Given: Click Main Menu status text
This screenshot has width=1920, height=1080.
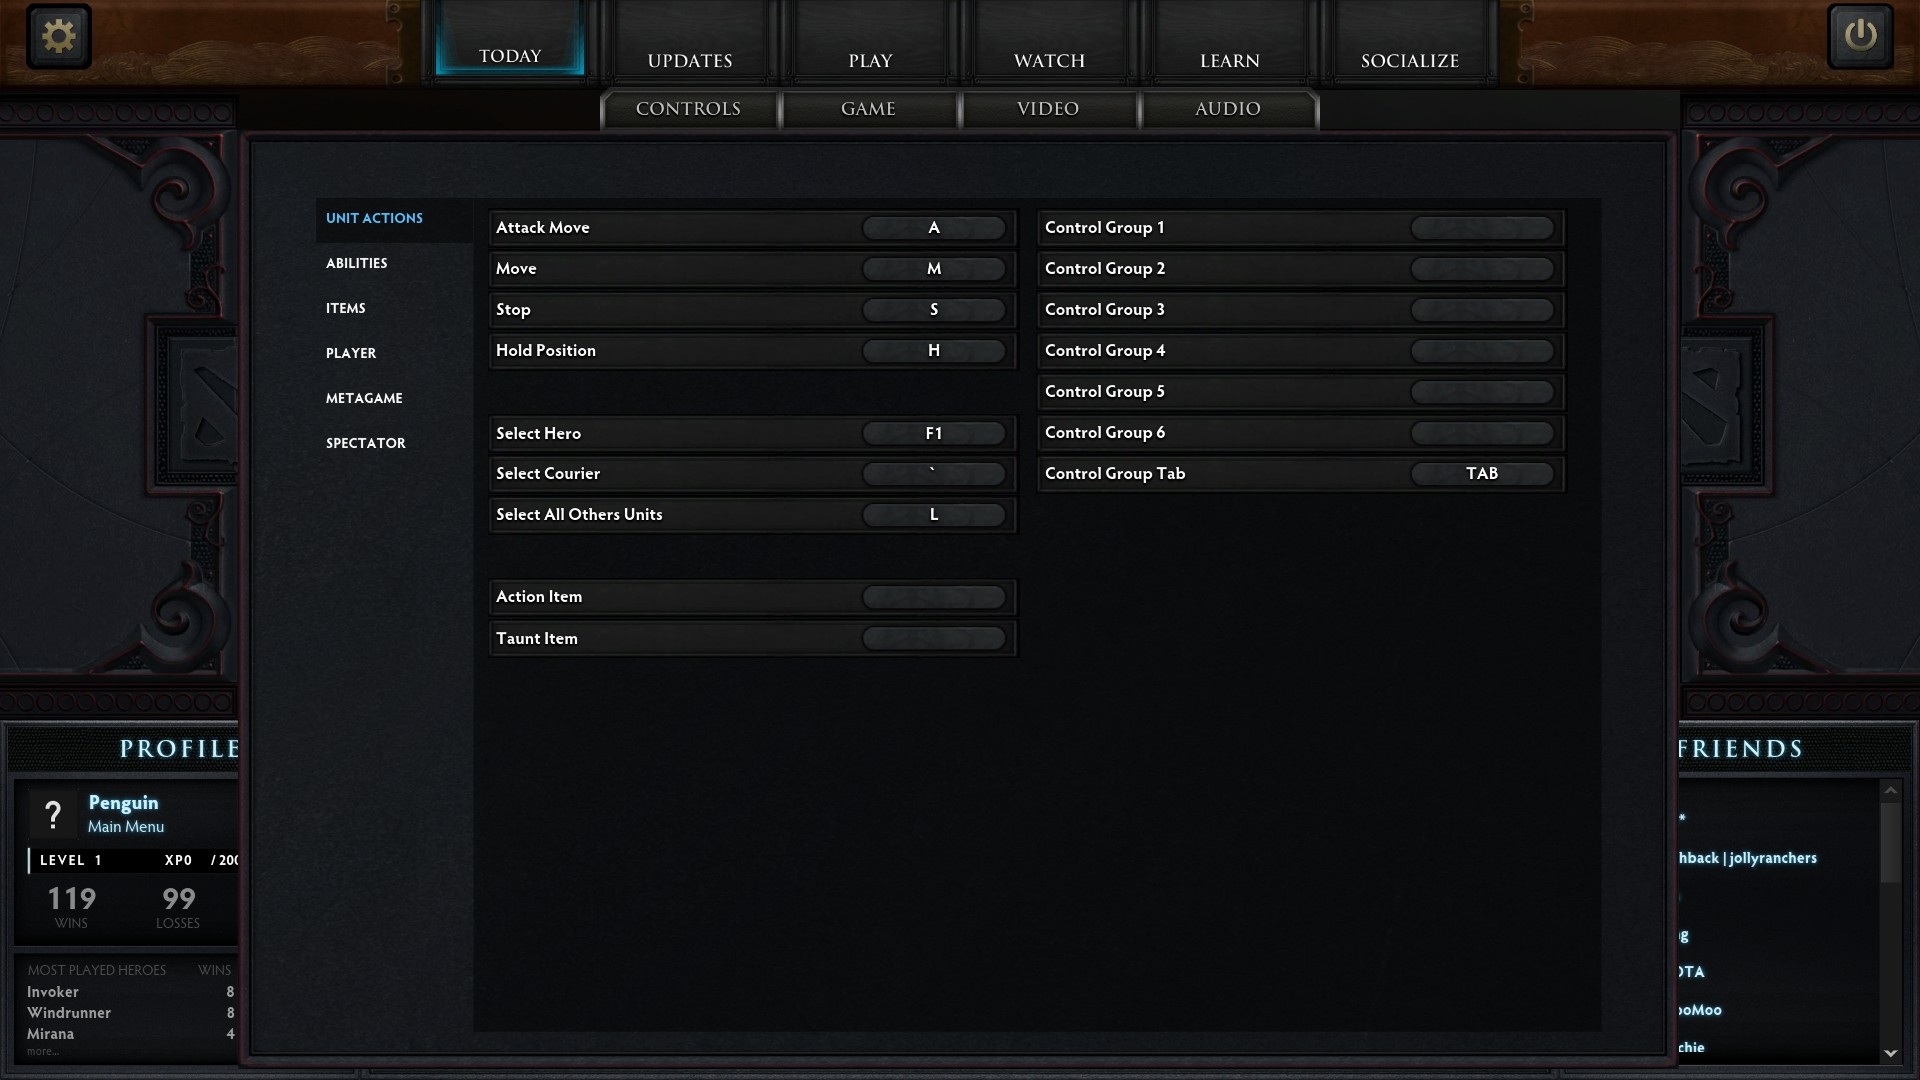Looking at the screenshot, I should pos(126,827).
